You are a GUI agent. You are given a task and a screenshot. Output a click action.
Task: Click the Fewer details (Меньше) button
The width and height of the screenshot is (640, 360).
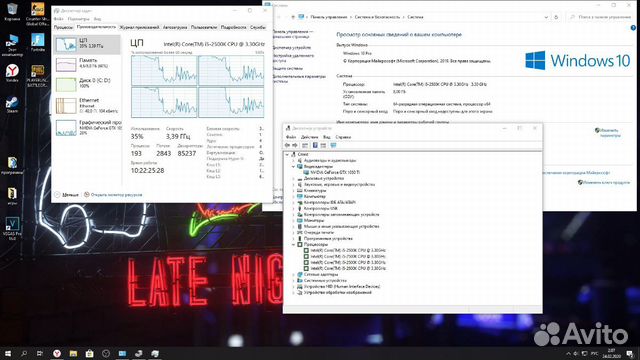(x=67, y=195)
